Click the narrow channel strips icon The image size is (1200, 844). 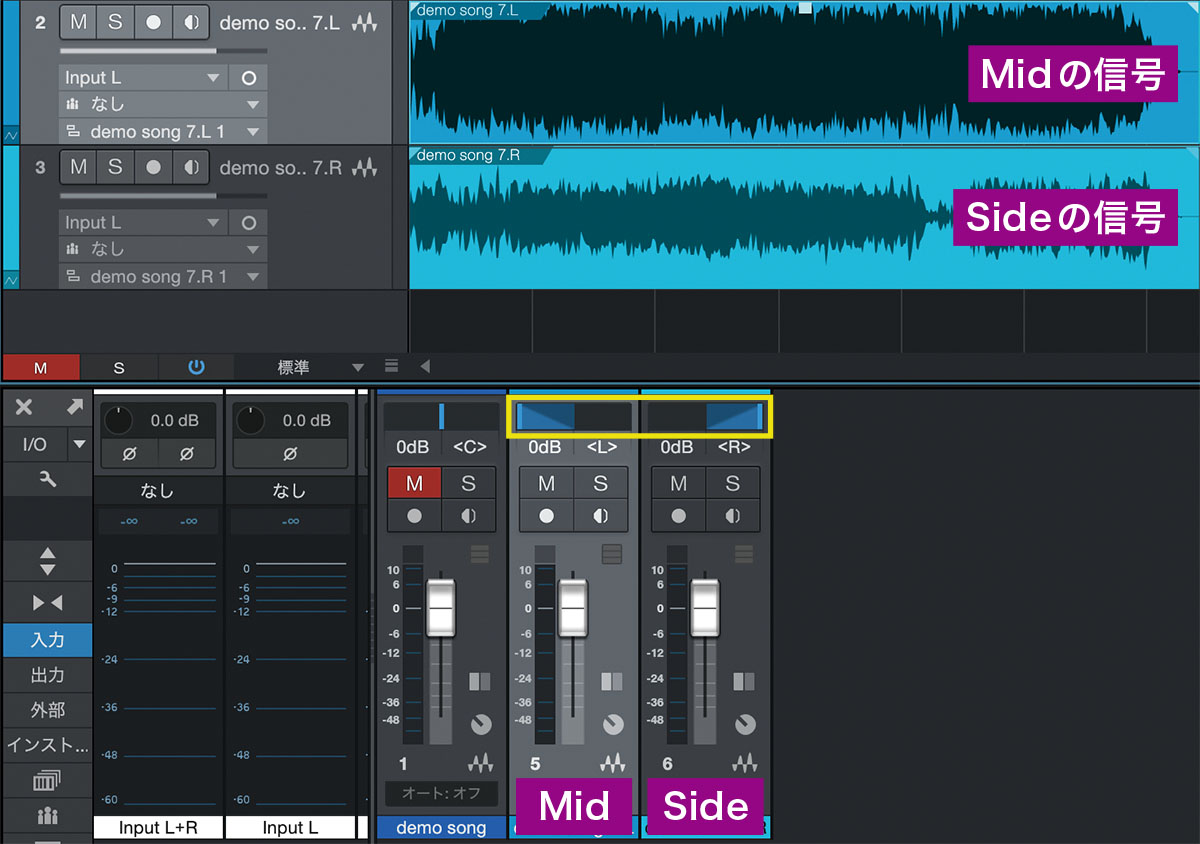point(47,602)
